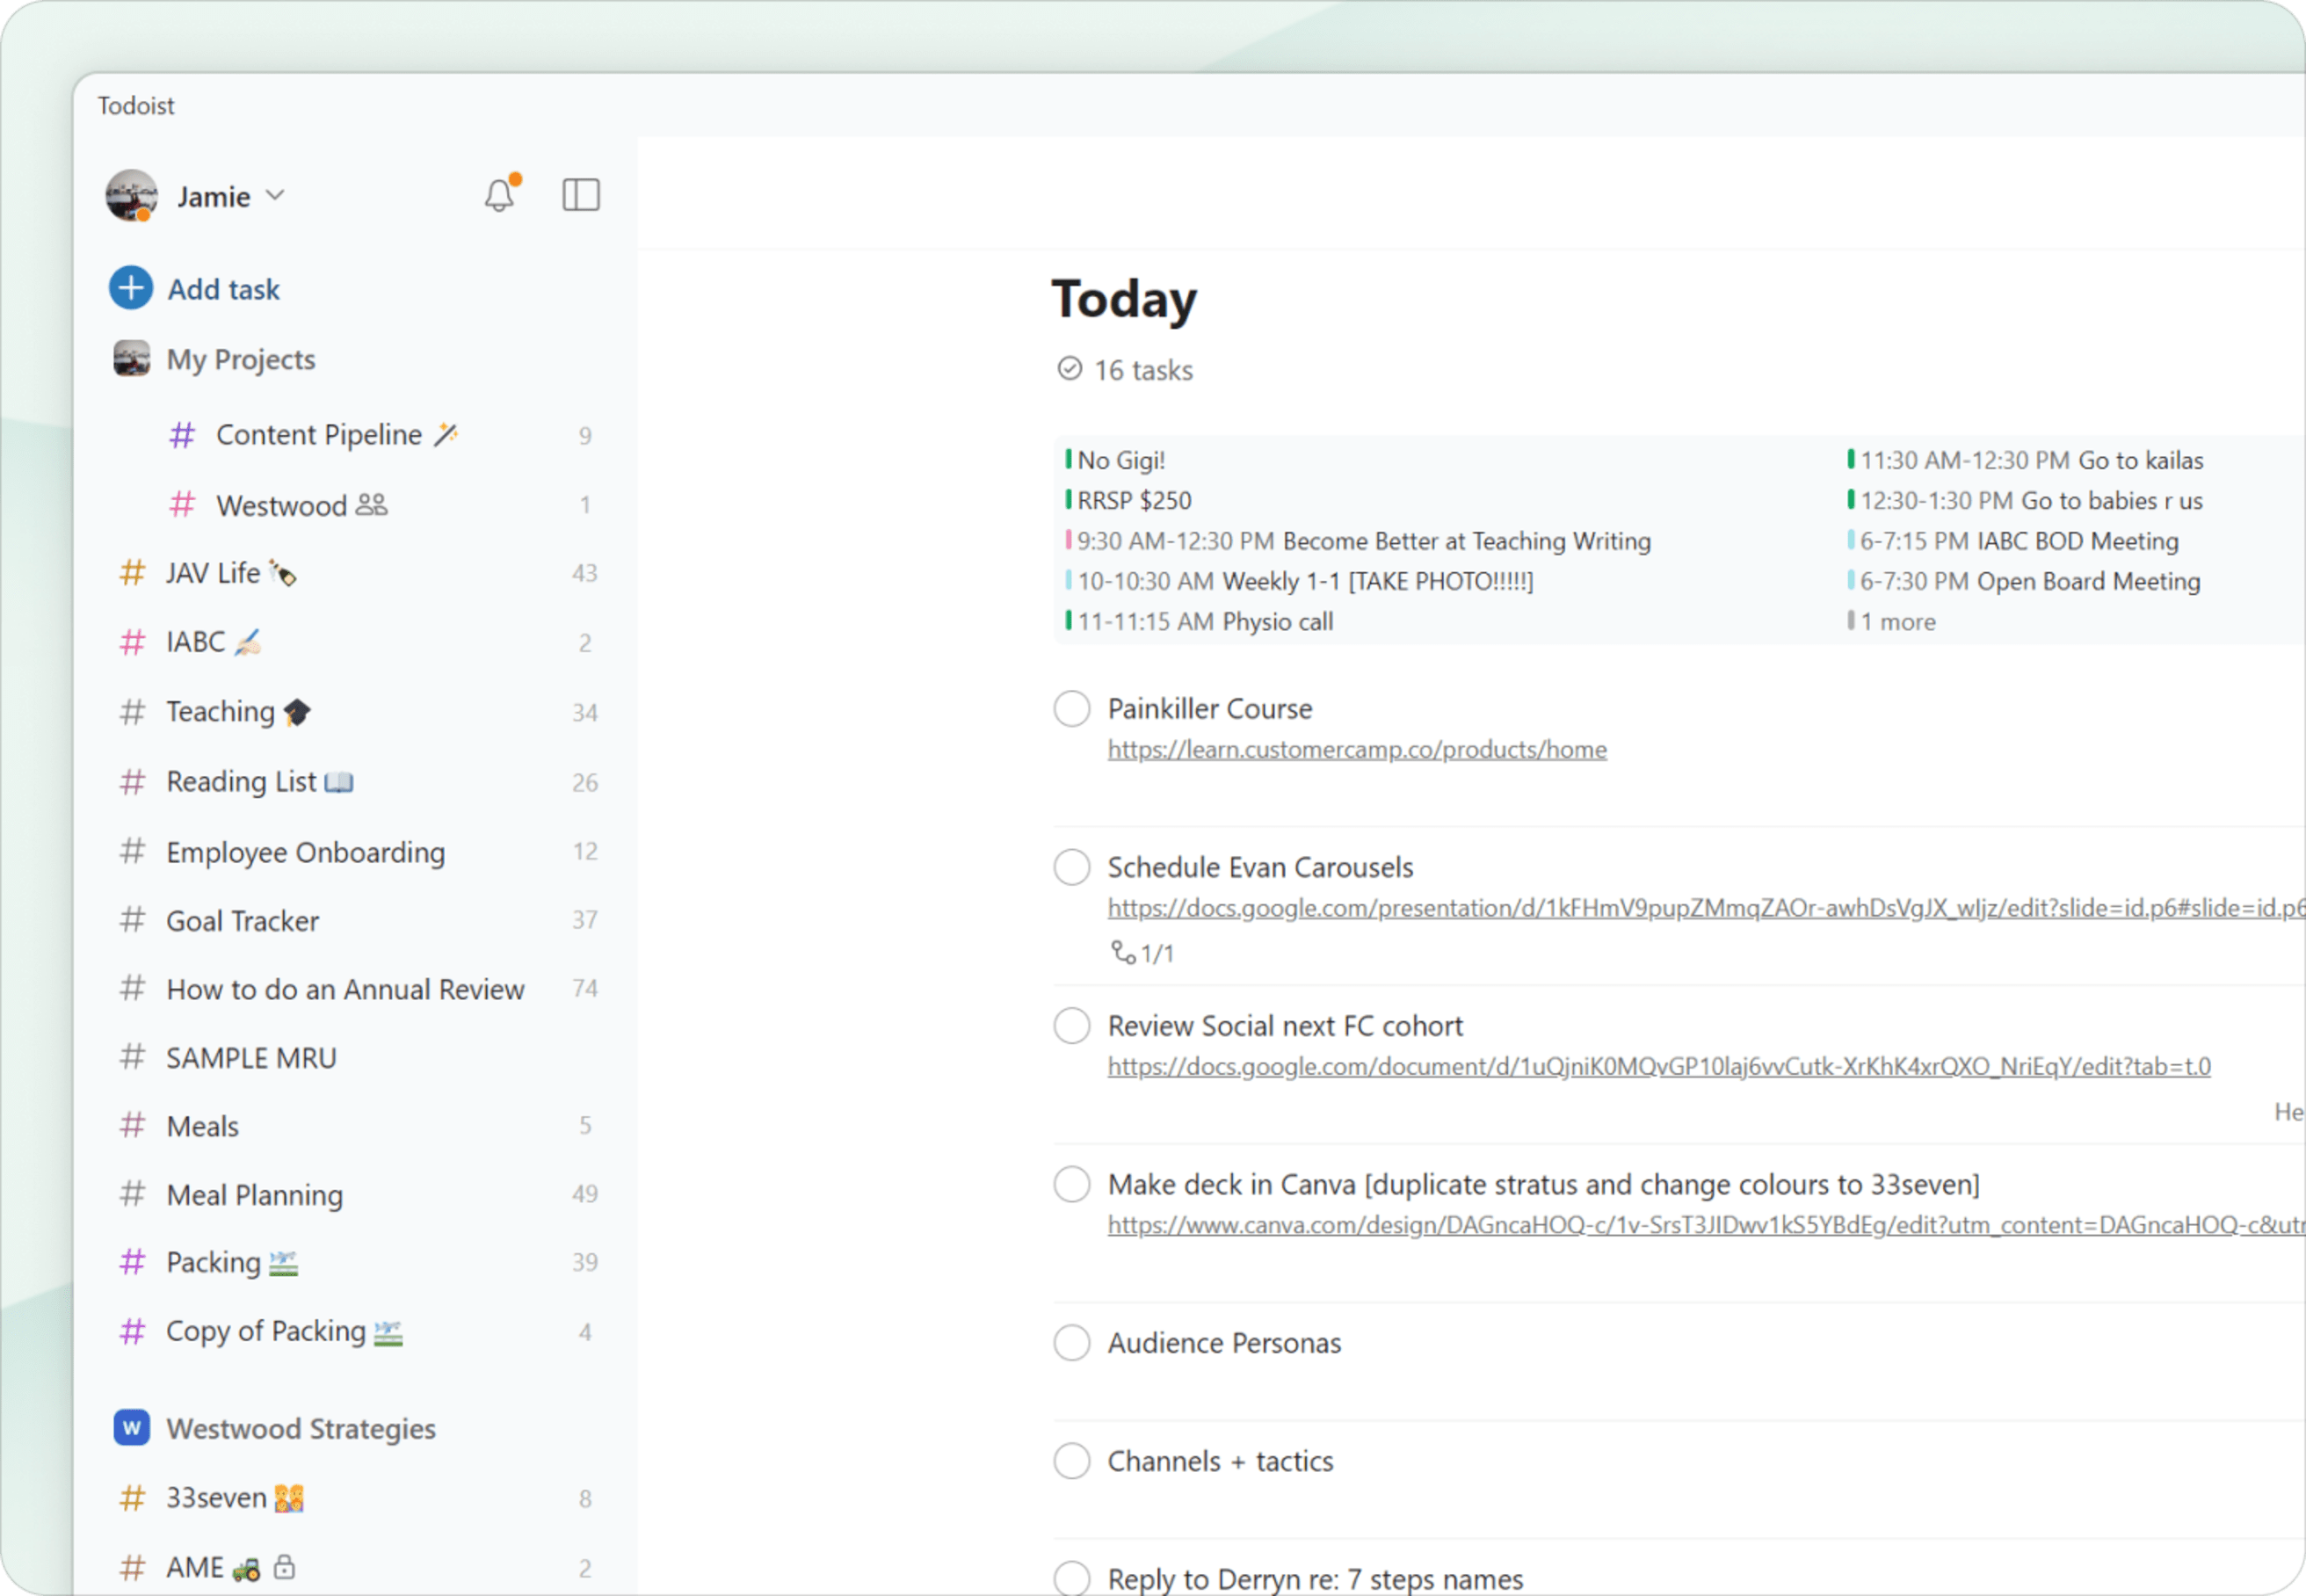
Task: Click the IABC BOD Meeting event
Action: (2014, 541)
